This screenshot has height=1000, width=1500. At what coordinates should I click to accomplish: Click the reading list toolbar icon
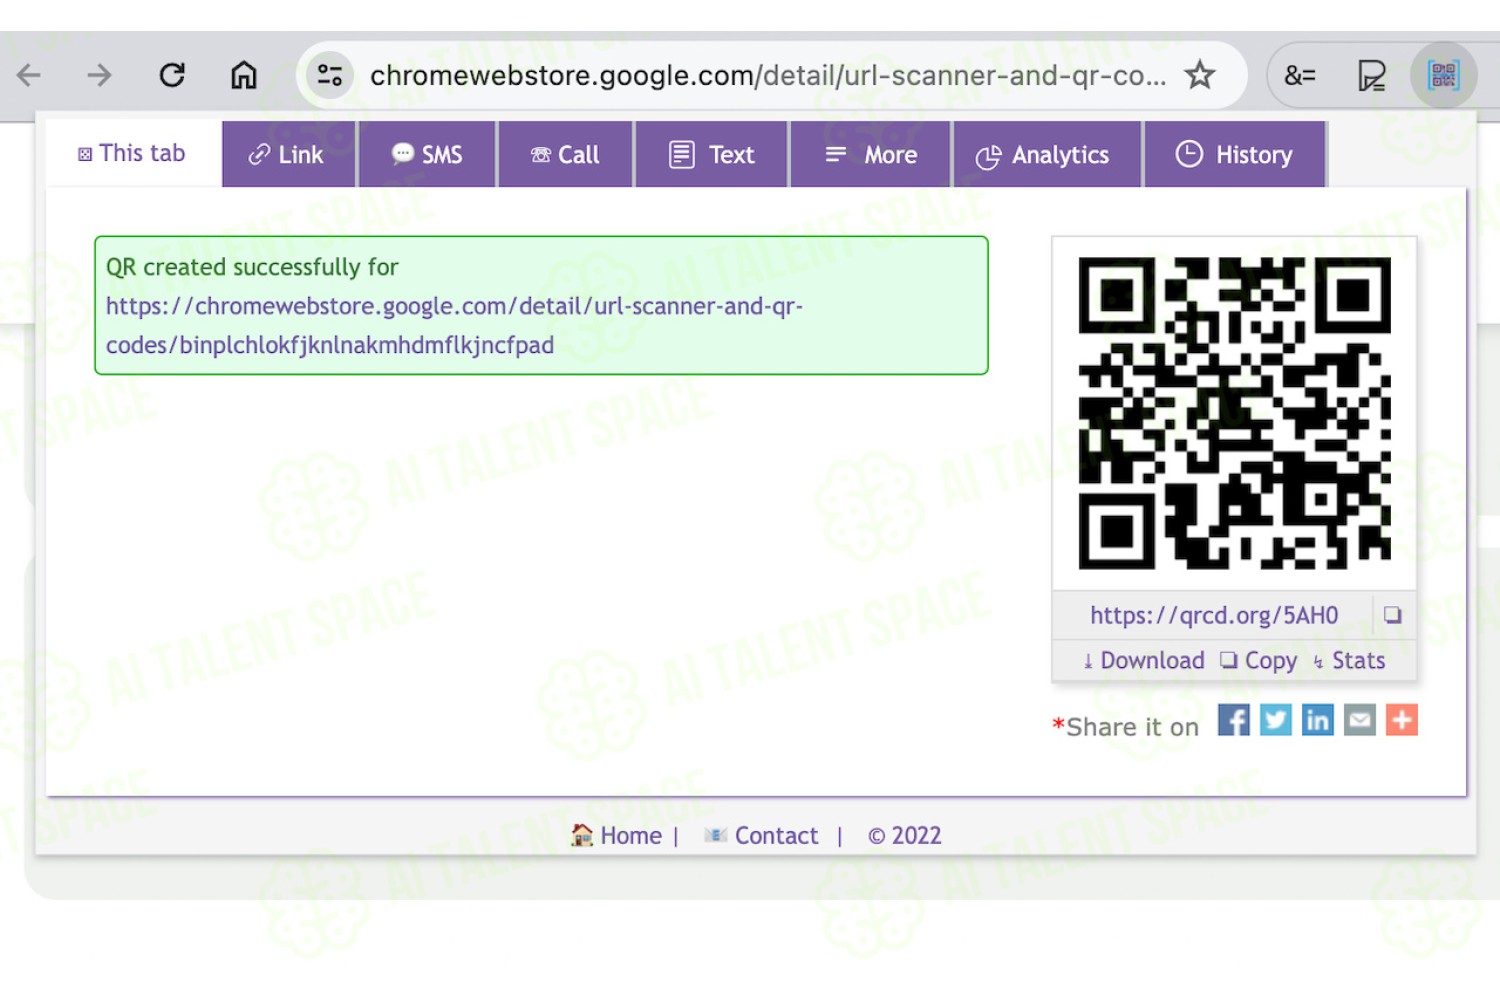click(1371, 75)
